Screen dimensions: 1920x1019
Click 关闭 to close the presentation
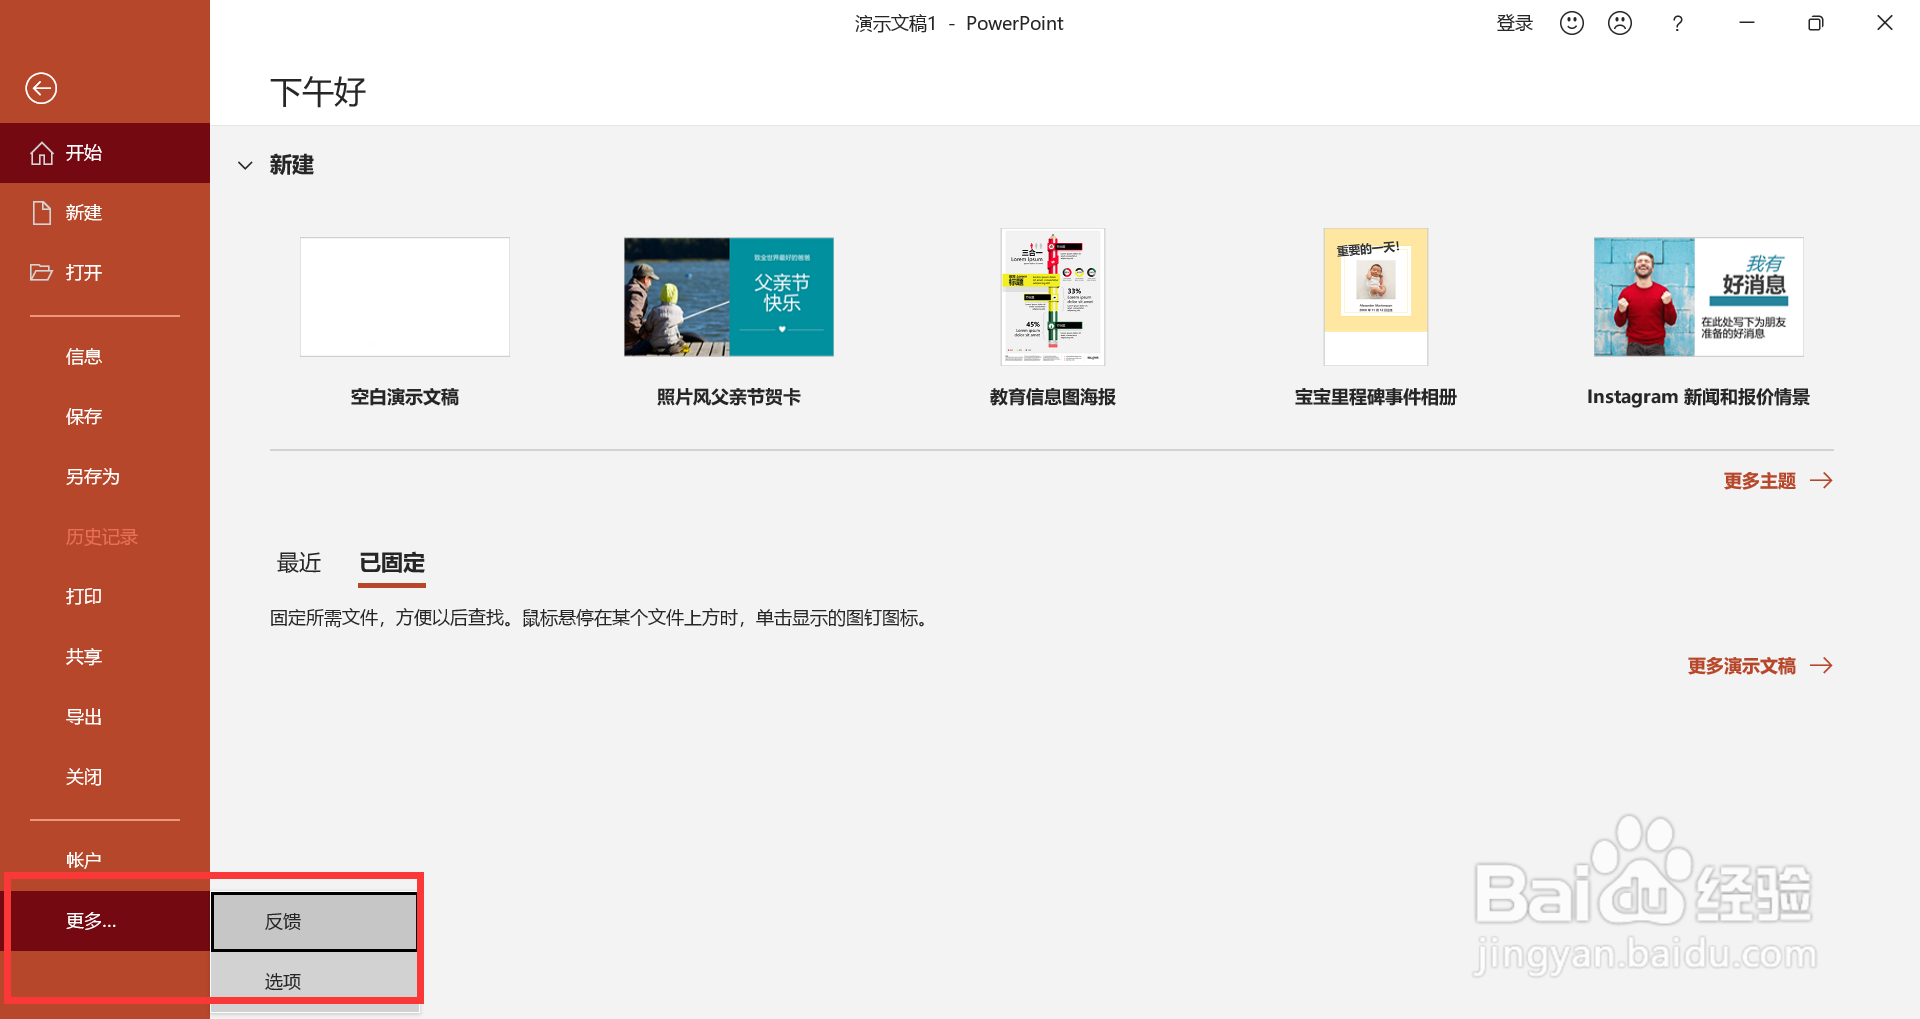pos(105,777)
